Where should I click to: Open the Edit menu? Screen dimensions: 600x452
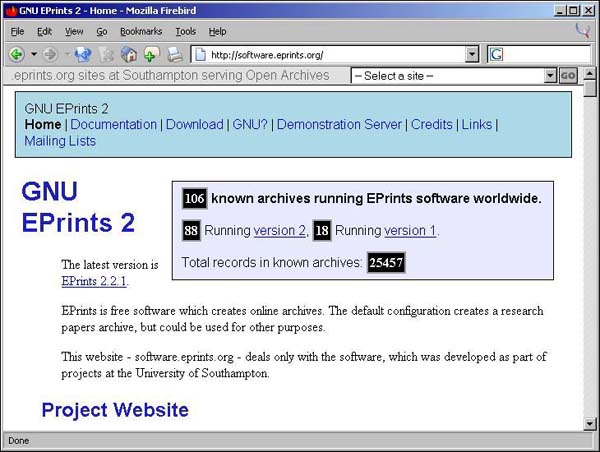coord(44,31)
